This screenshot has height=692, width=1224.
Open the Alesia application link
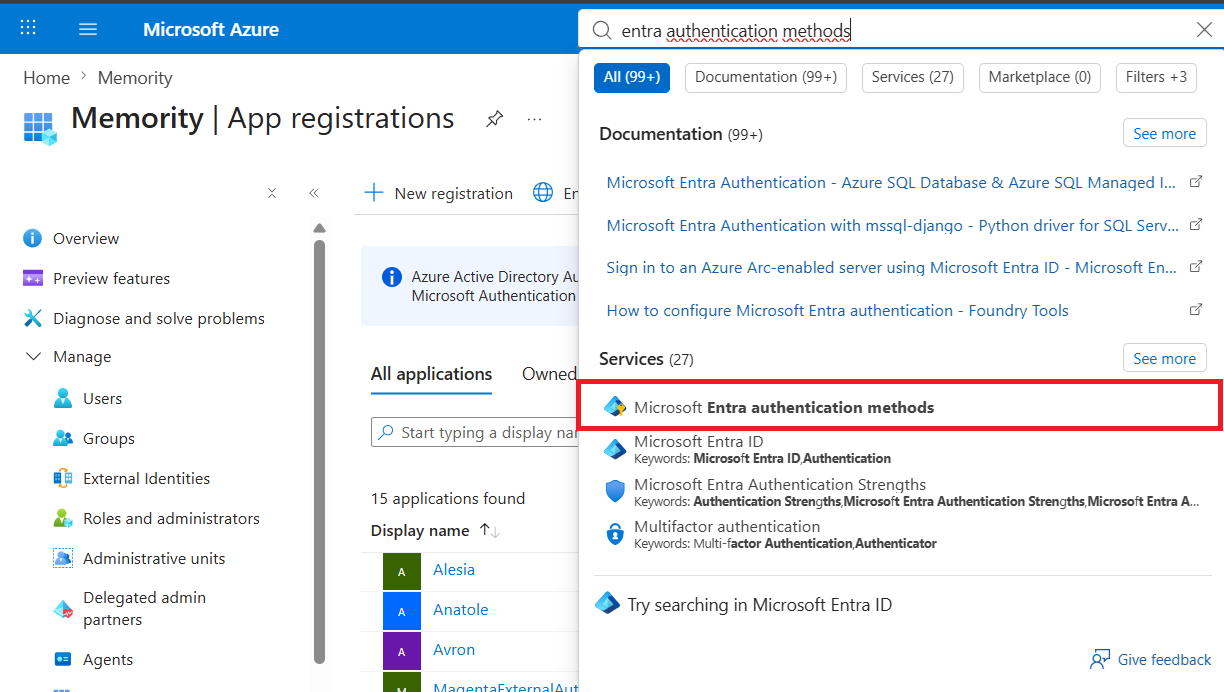[454, 569]
